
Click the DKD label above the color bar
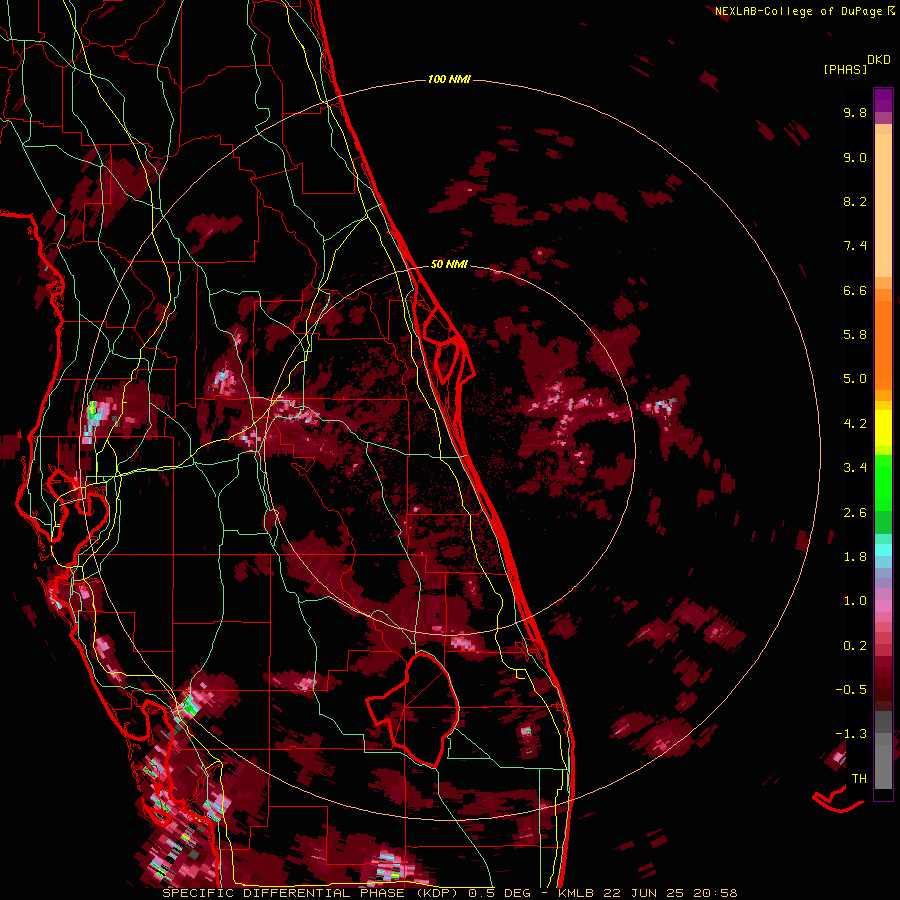click(x=879, y=60)
